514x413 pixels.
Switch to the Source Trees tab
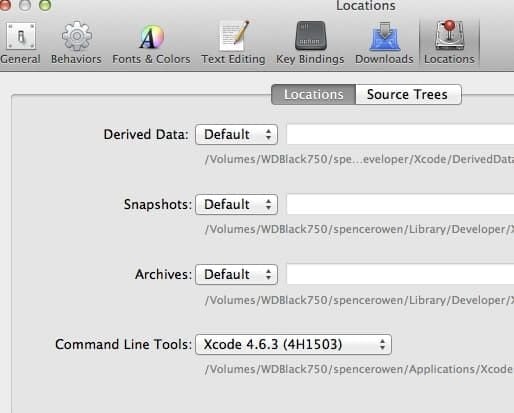pos(408,95)
